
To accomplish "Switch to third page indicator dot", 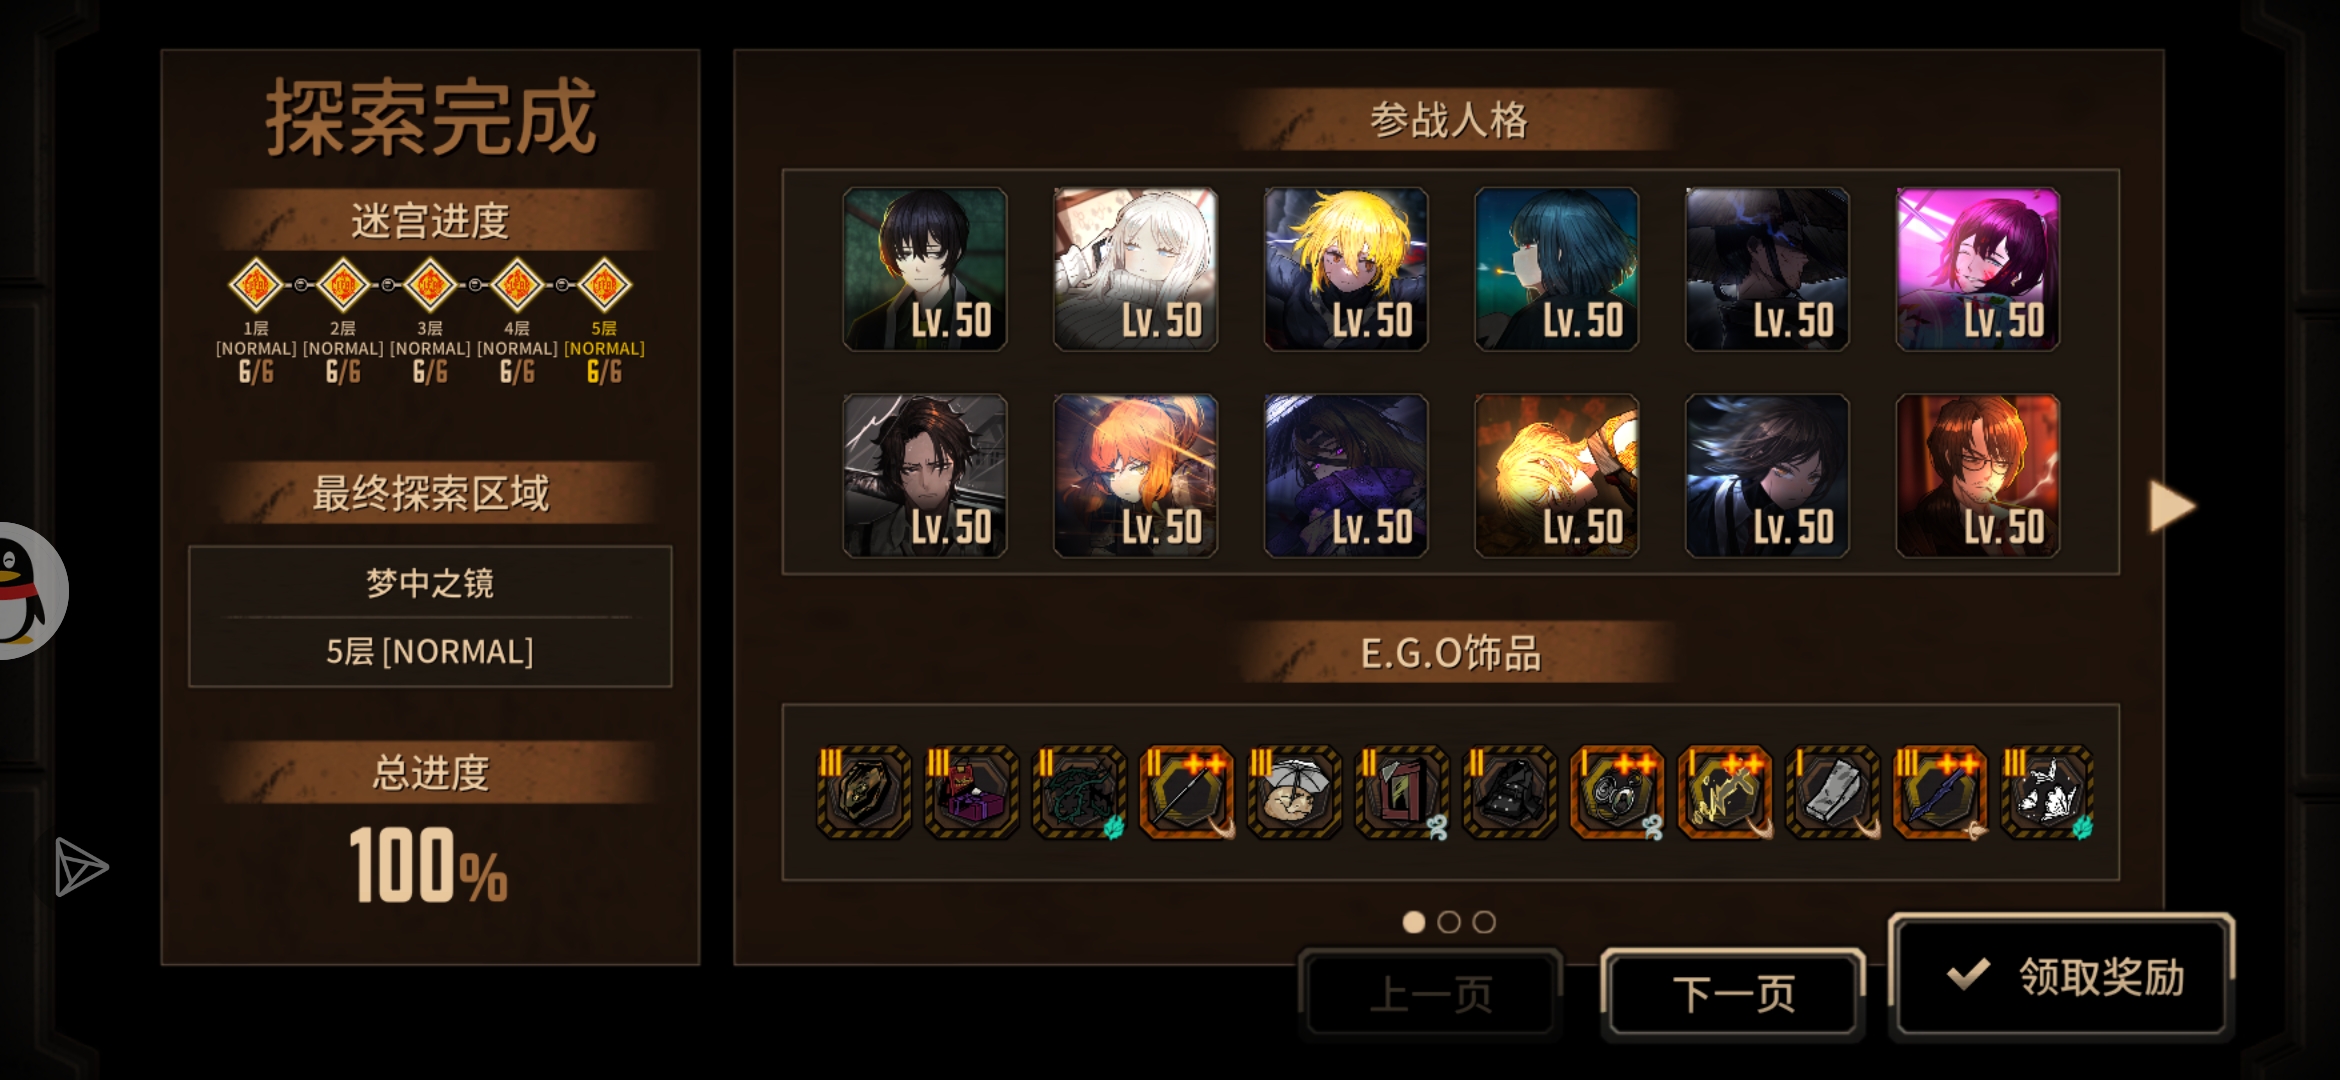I will click(1484, 922).
